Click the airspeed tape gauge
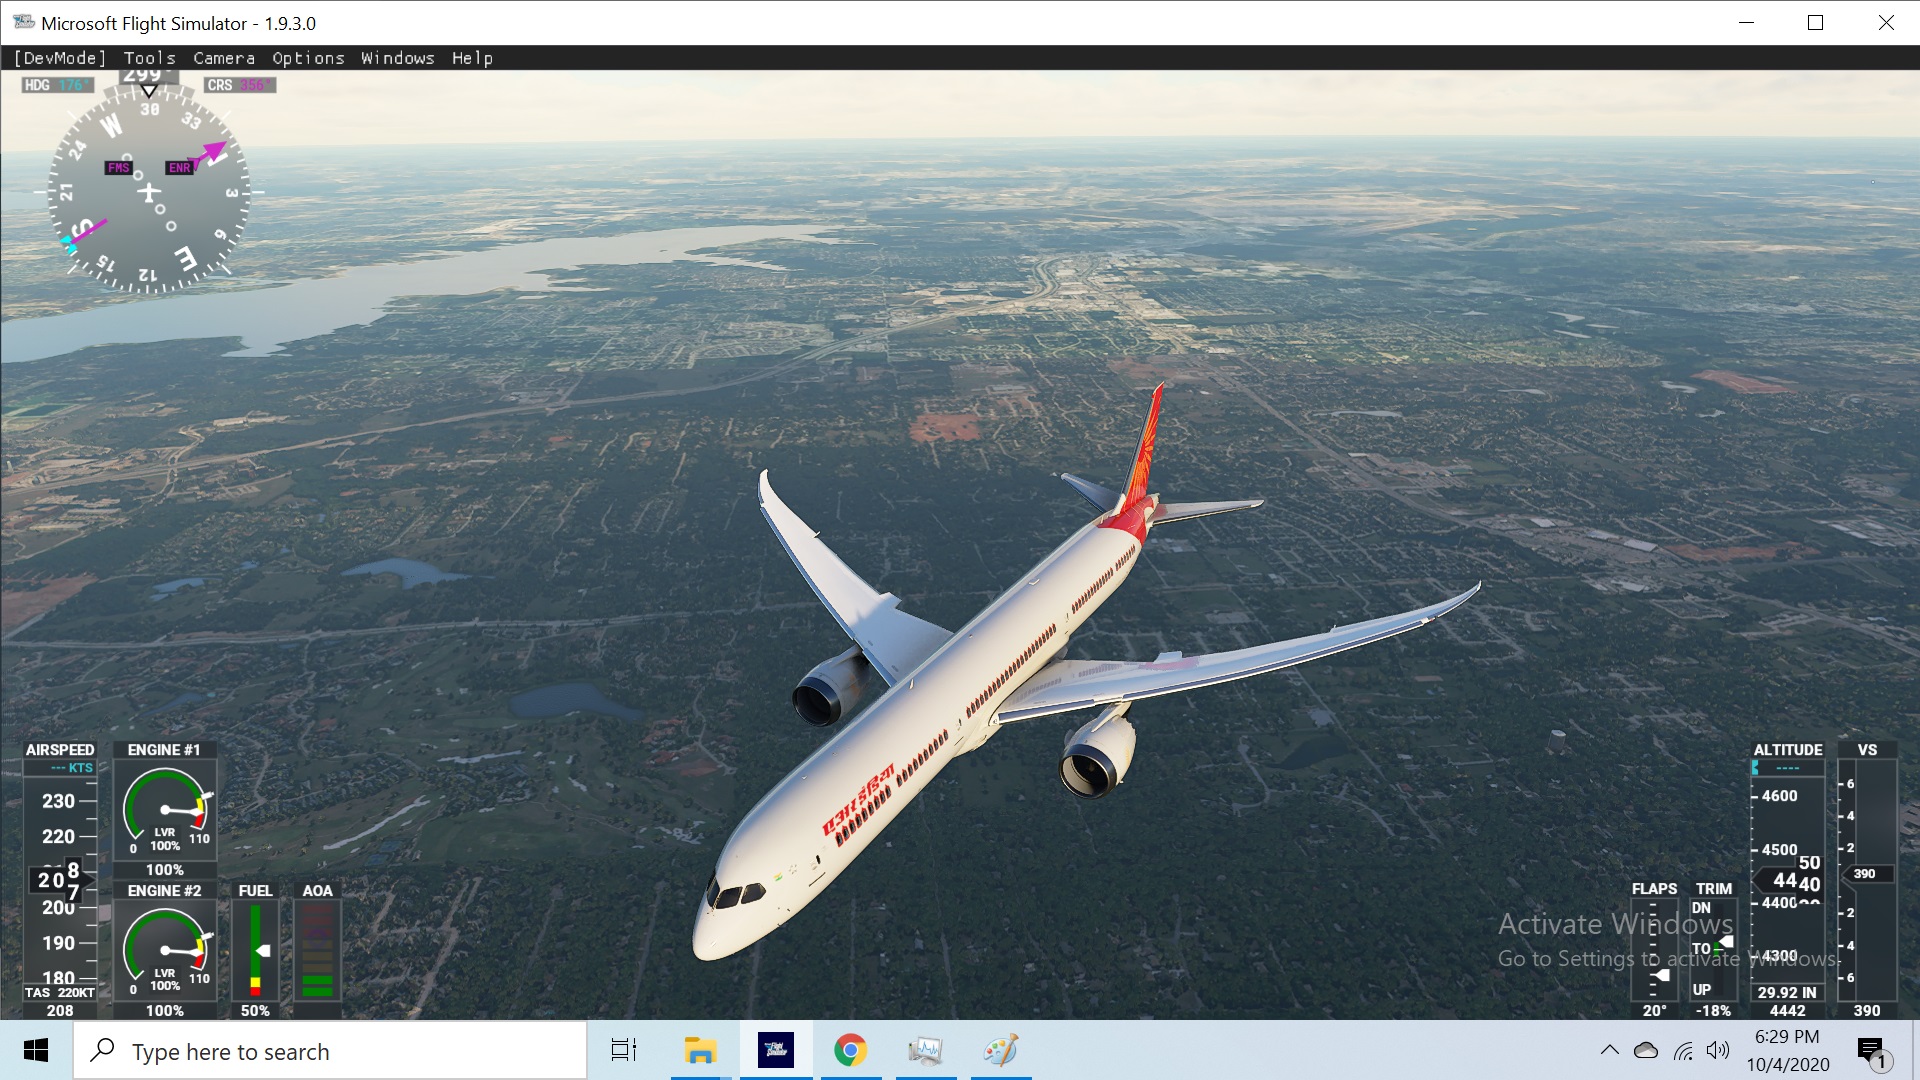 click(60, 880)
